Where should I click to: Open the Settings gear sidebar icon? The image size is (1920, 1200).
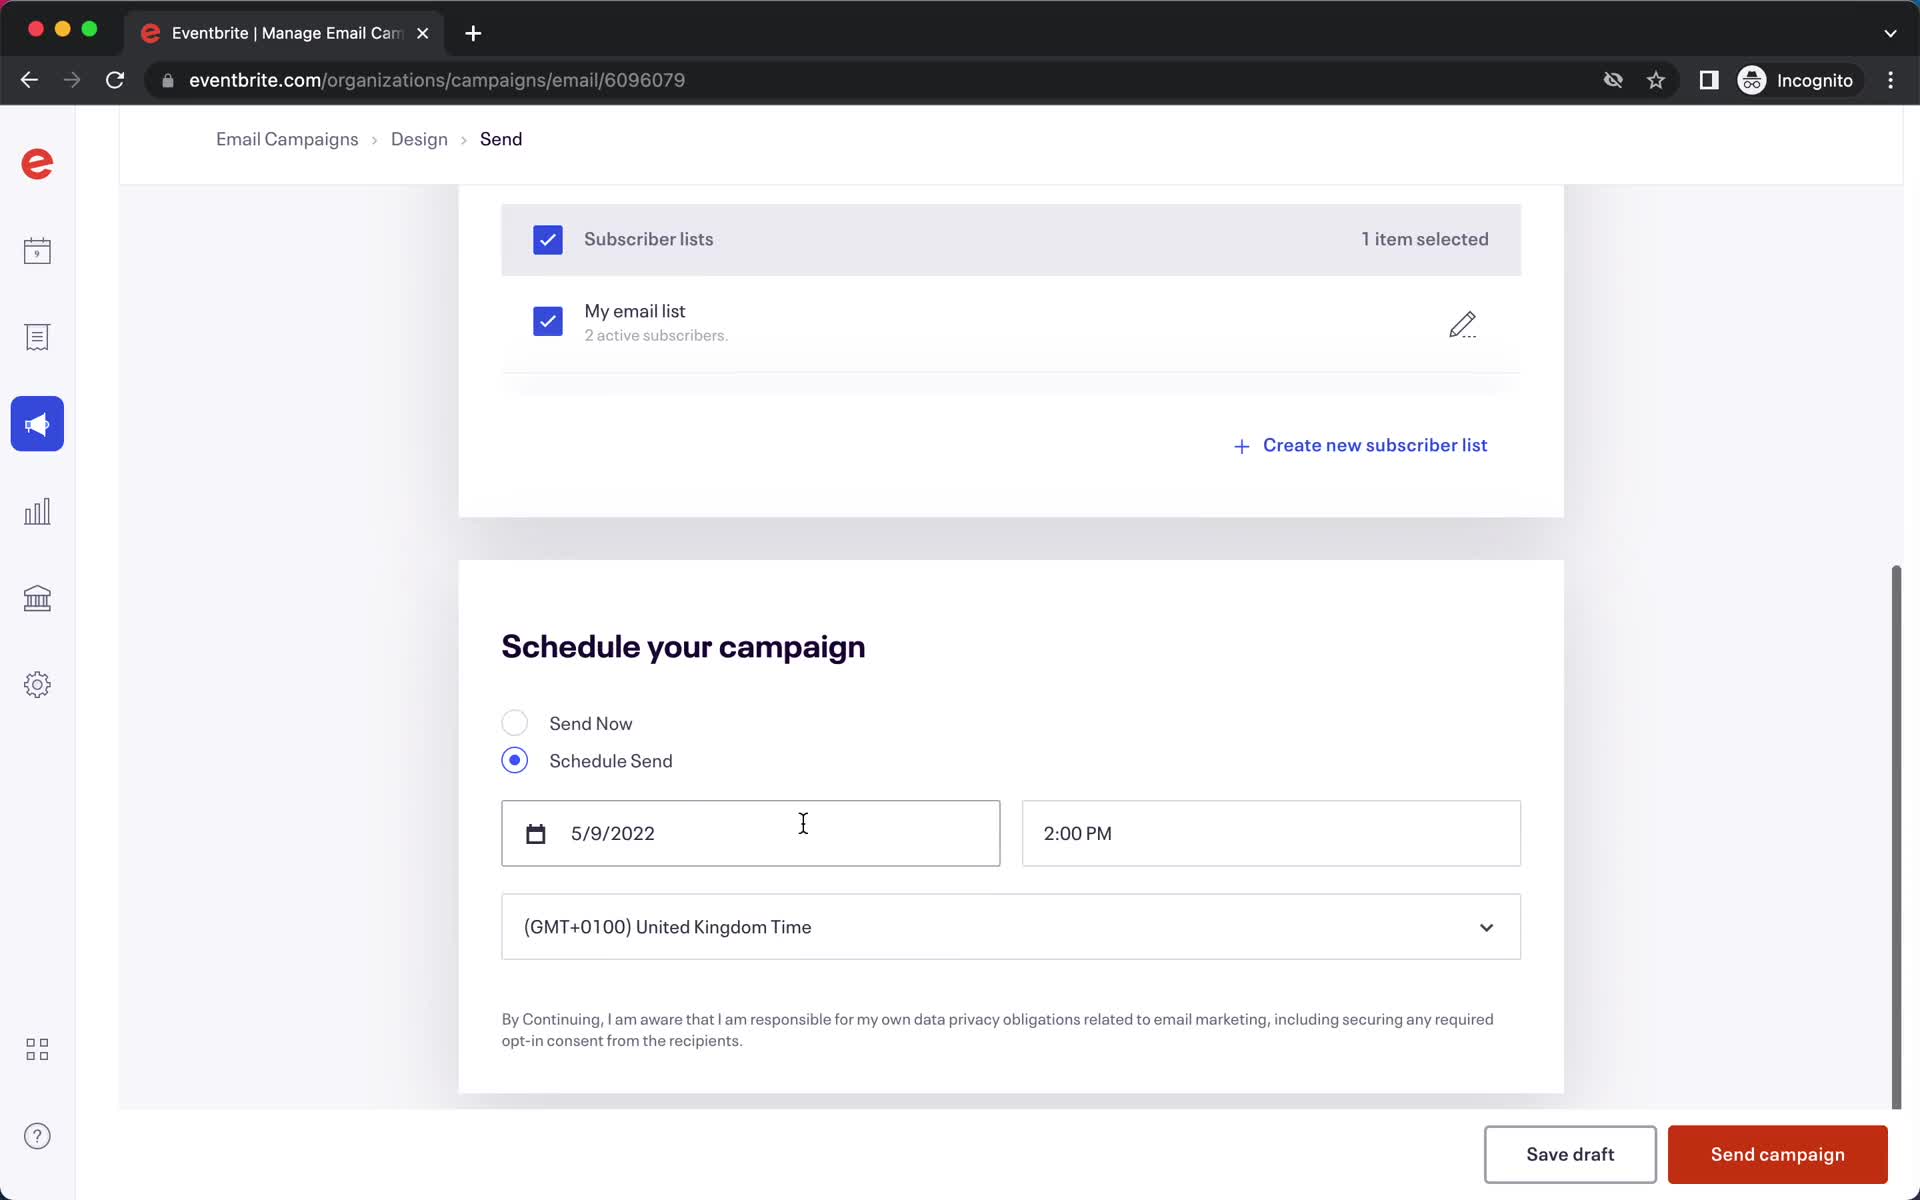[37, 685]
